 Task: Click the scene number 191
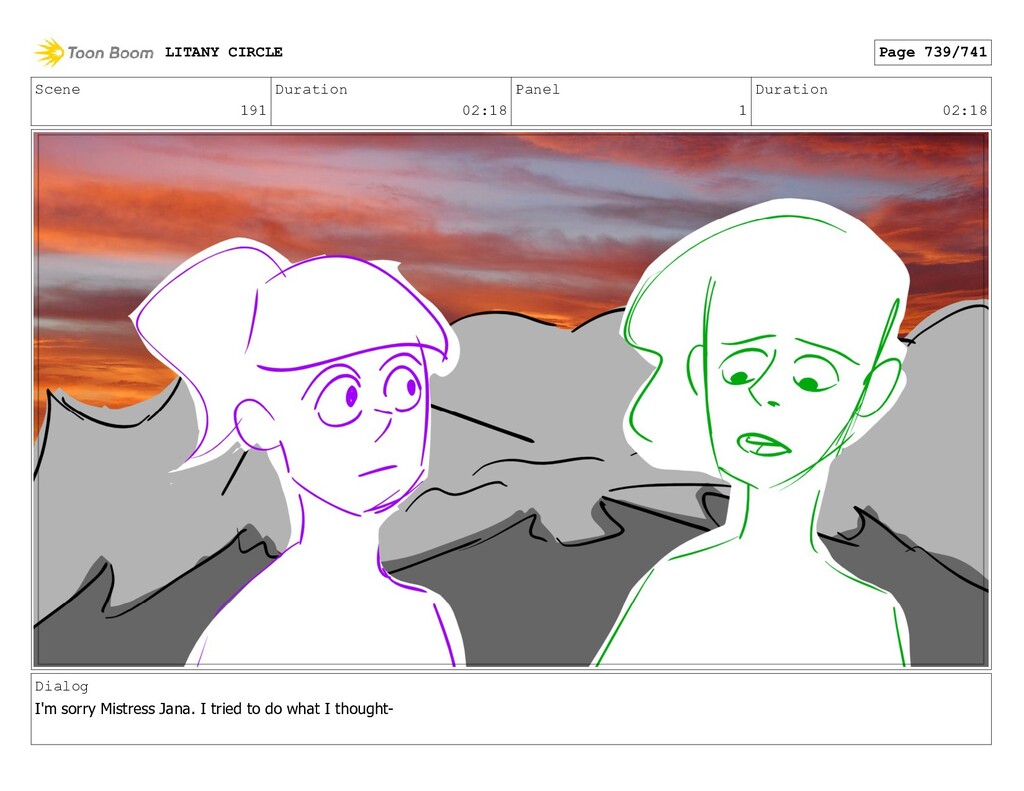(253, 110)
